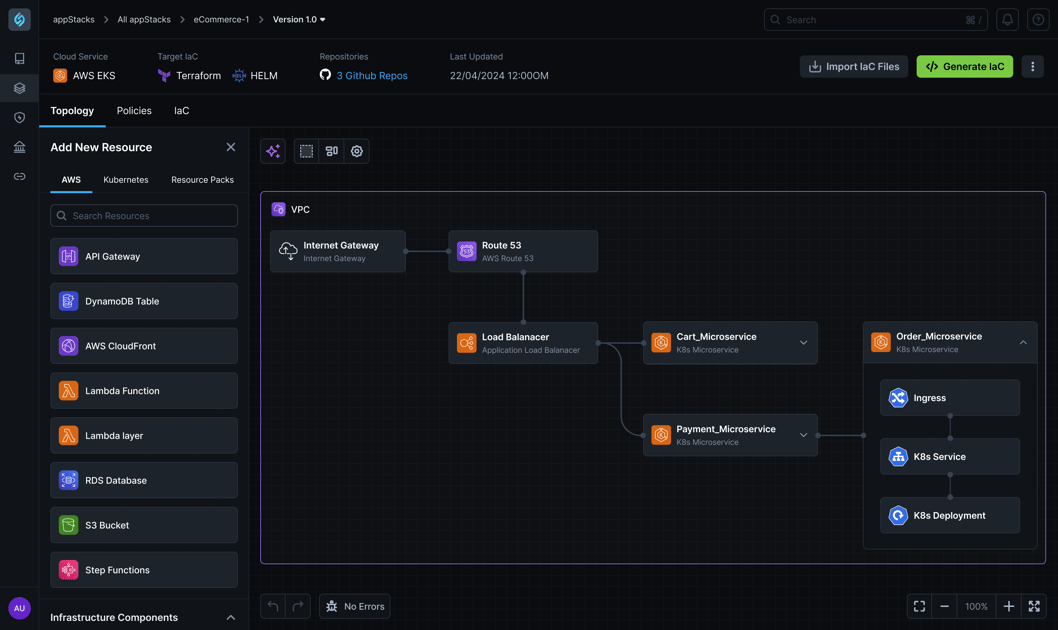Image resolution: width=1058 pixels, height=630 pixels.
Task: Open the AI assistant sparkles tool
Action: (x=272, y=150)
